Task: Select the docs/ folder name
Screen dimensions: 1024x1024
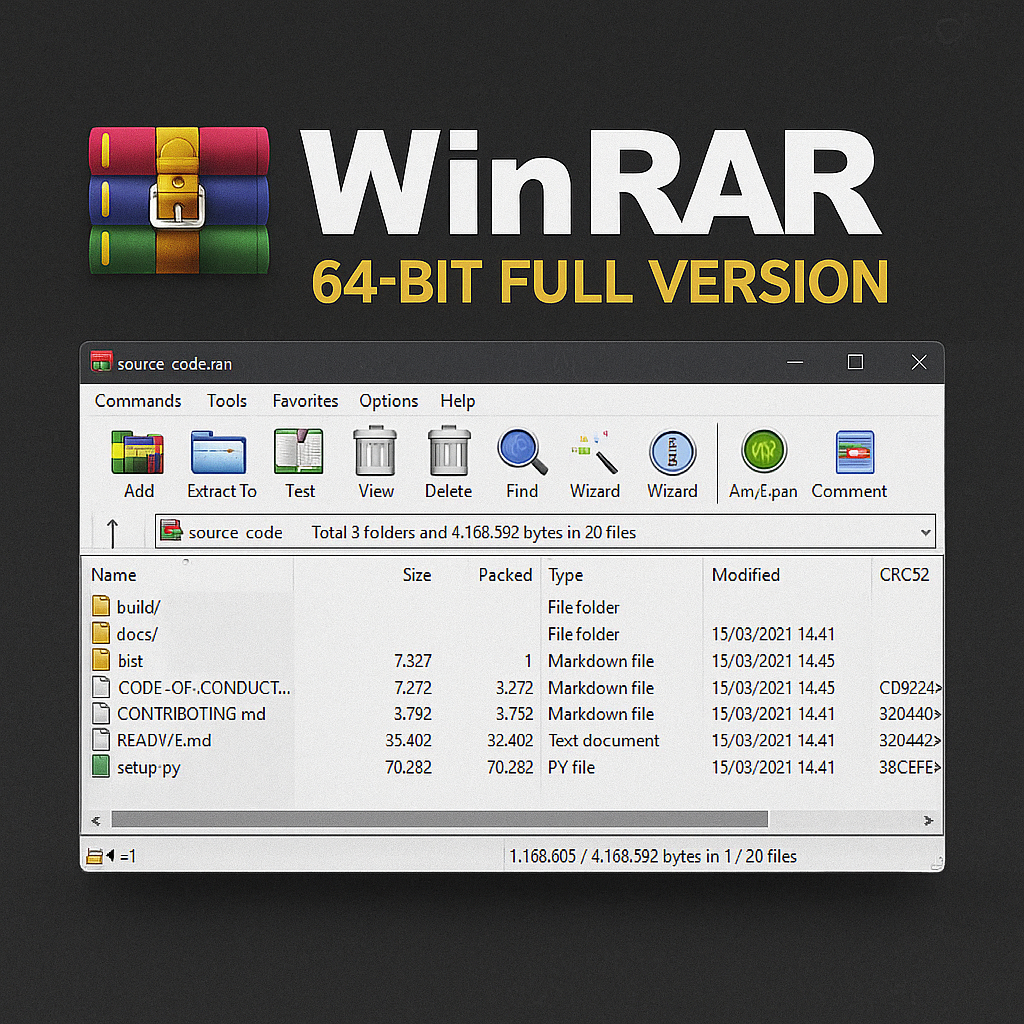Action: (137, 633)
